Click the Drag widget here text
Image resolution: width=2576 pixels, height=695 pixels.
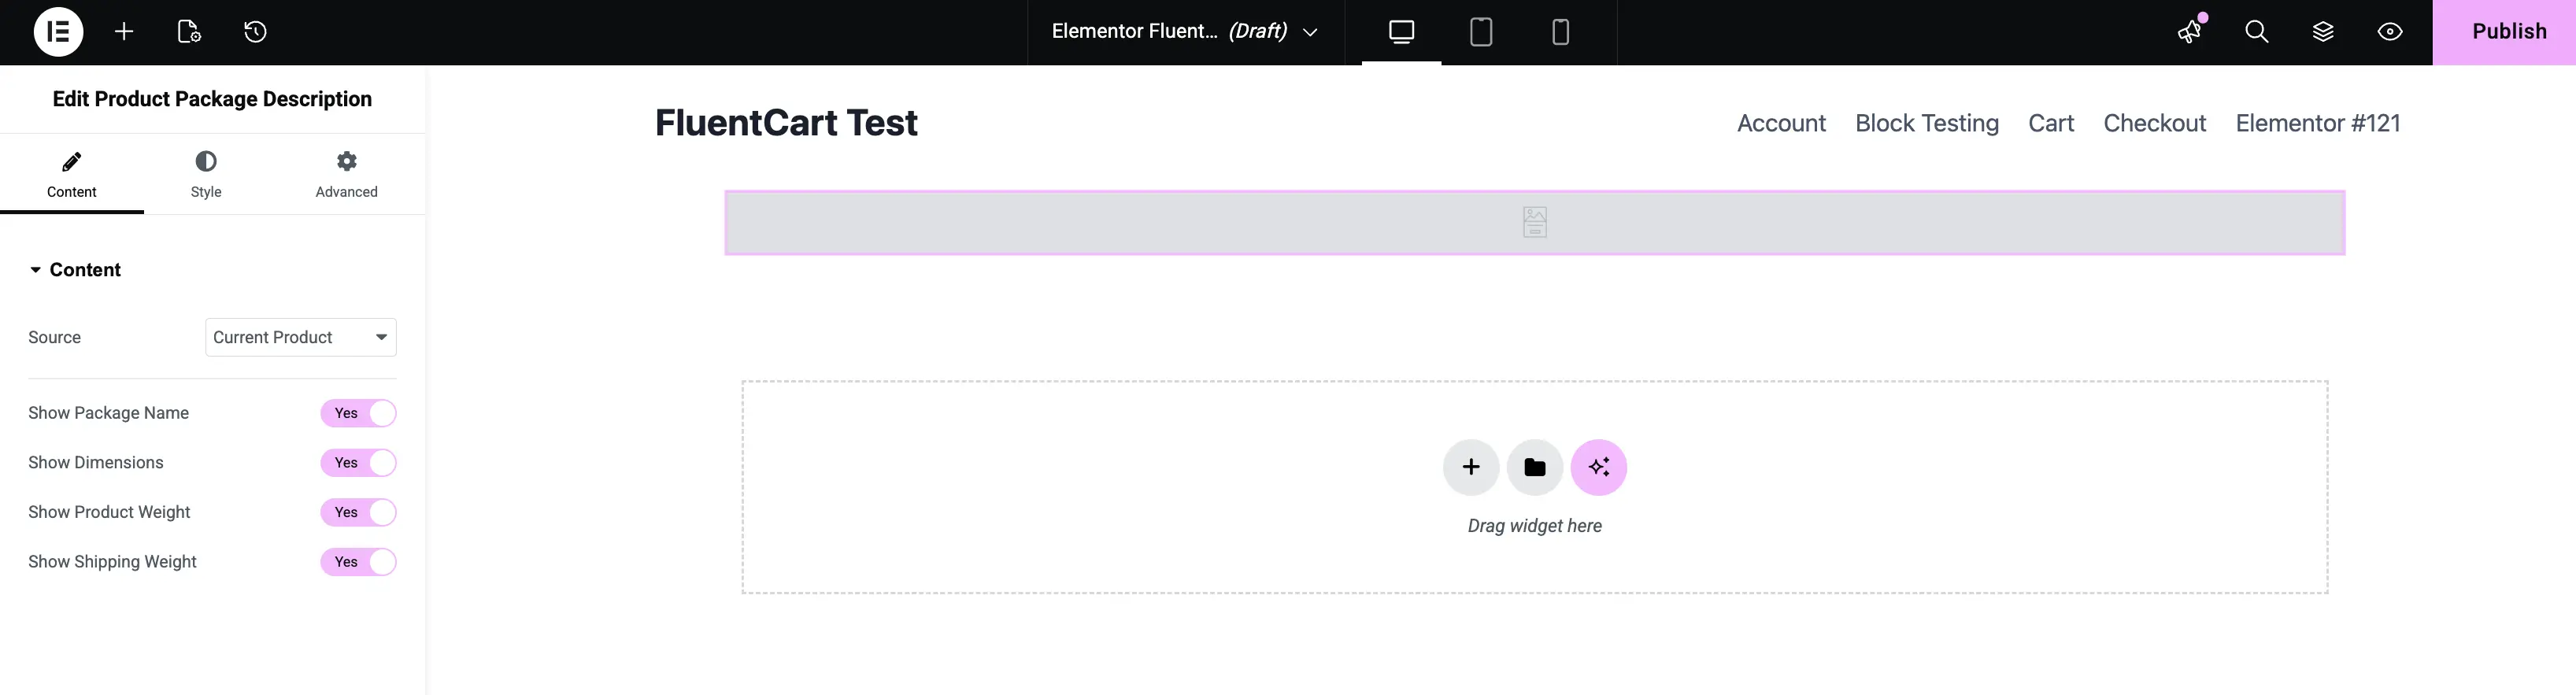pos(1534,526)
